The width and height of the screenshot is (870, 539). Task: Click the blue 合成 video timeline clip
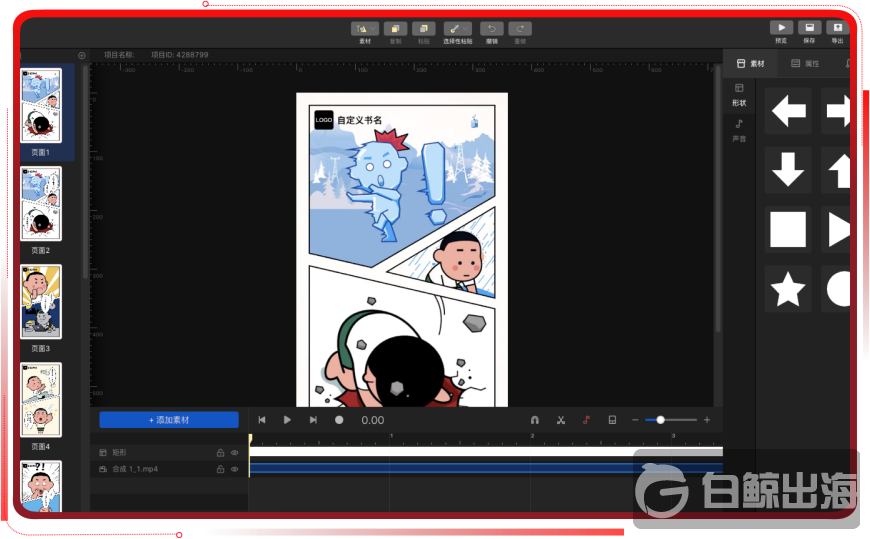point(486,468)
